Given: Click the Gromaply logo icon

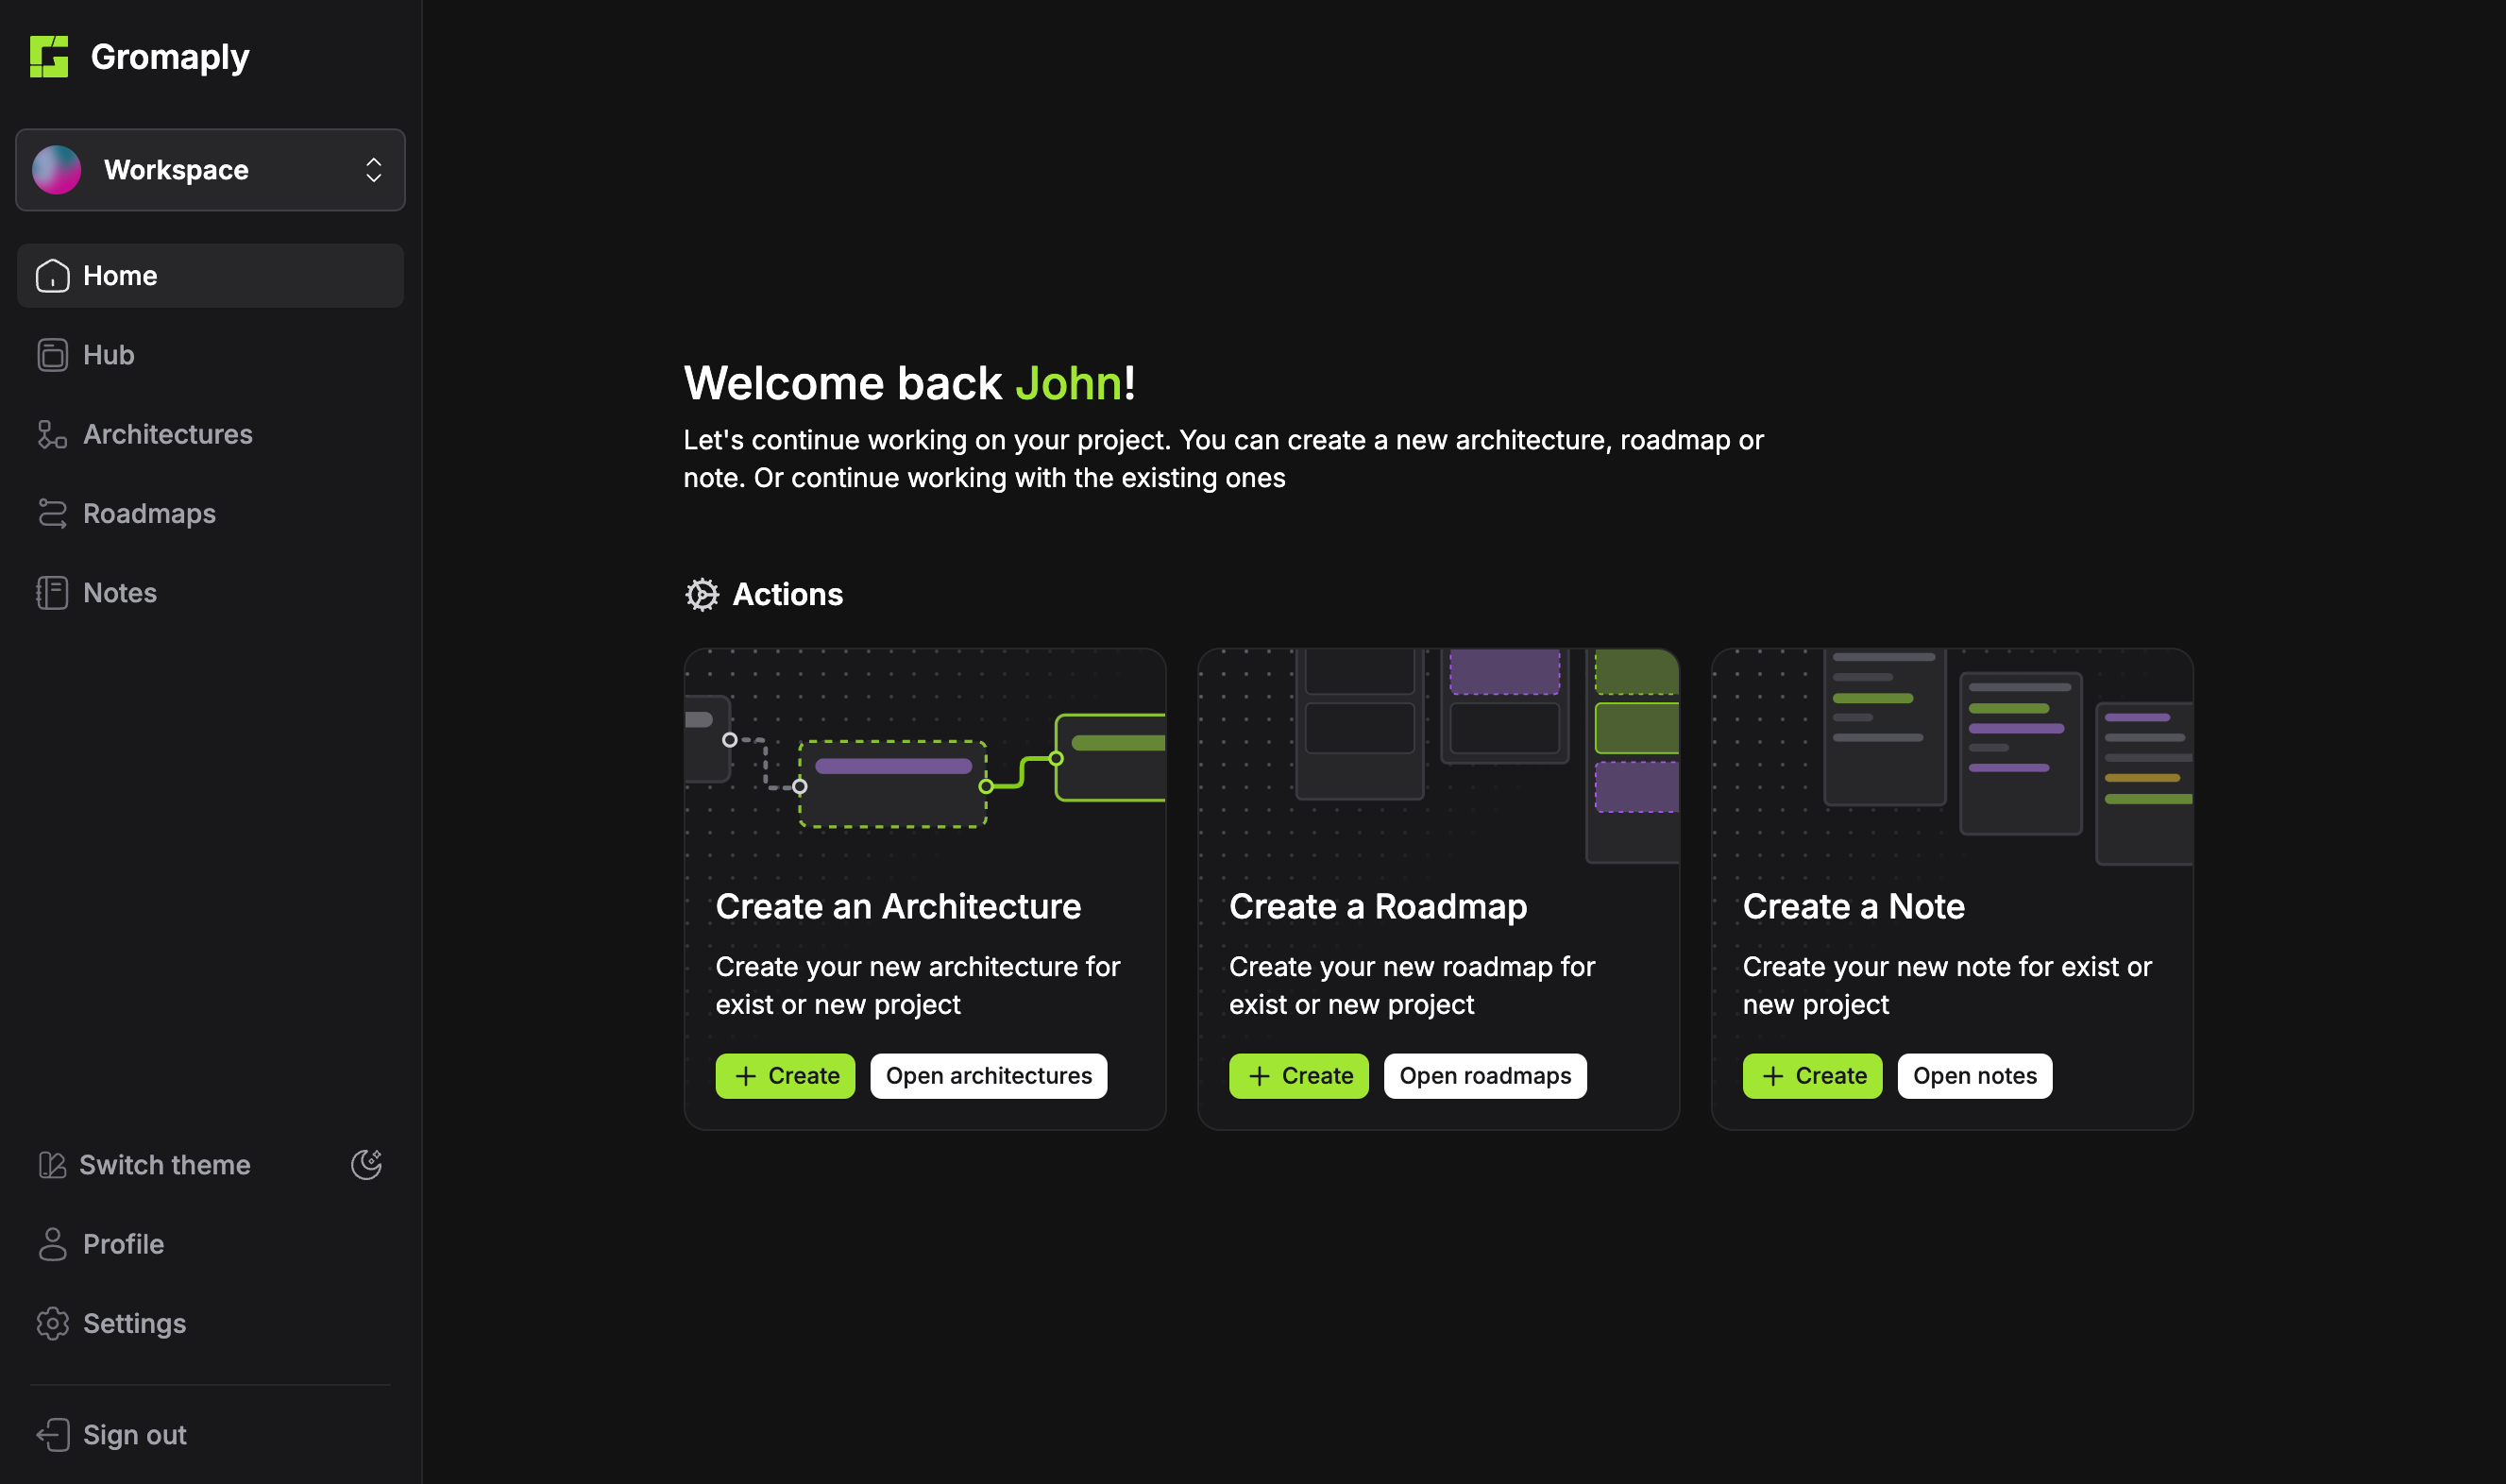Looking at the screenshot, I should coord(48,57).
